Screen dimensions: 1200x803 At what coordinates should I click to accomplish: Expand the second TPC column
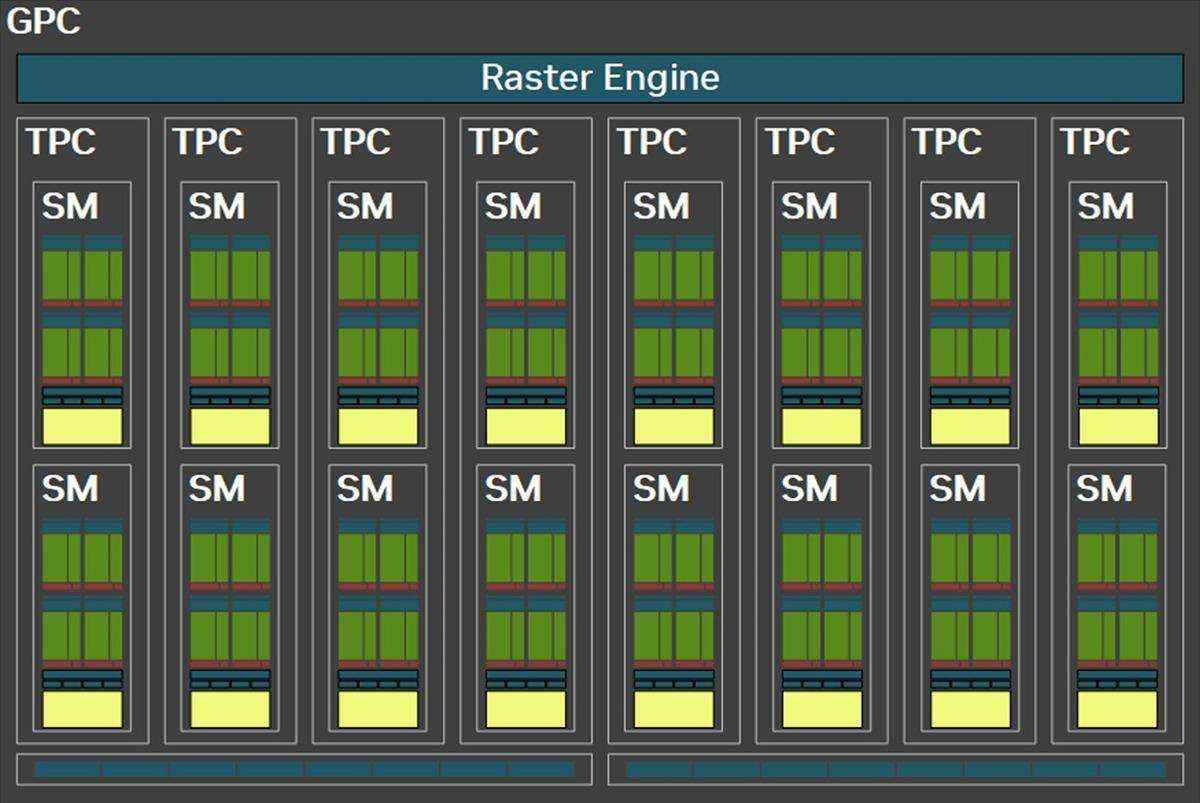pos(230,430)
